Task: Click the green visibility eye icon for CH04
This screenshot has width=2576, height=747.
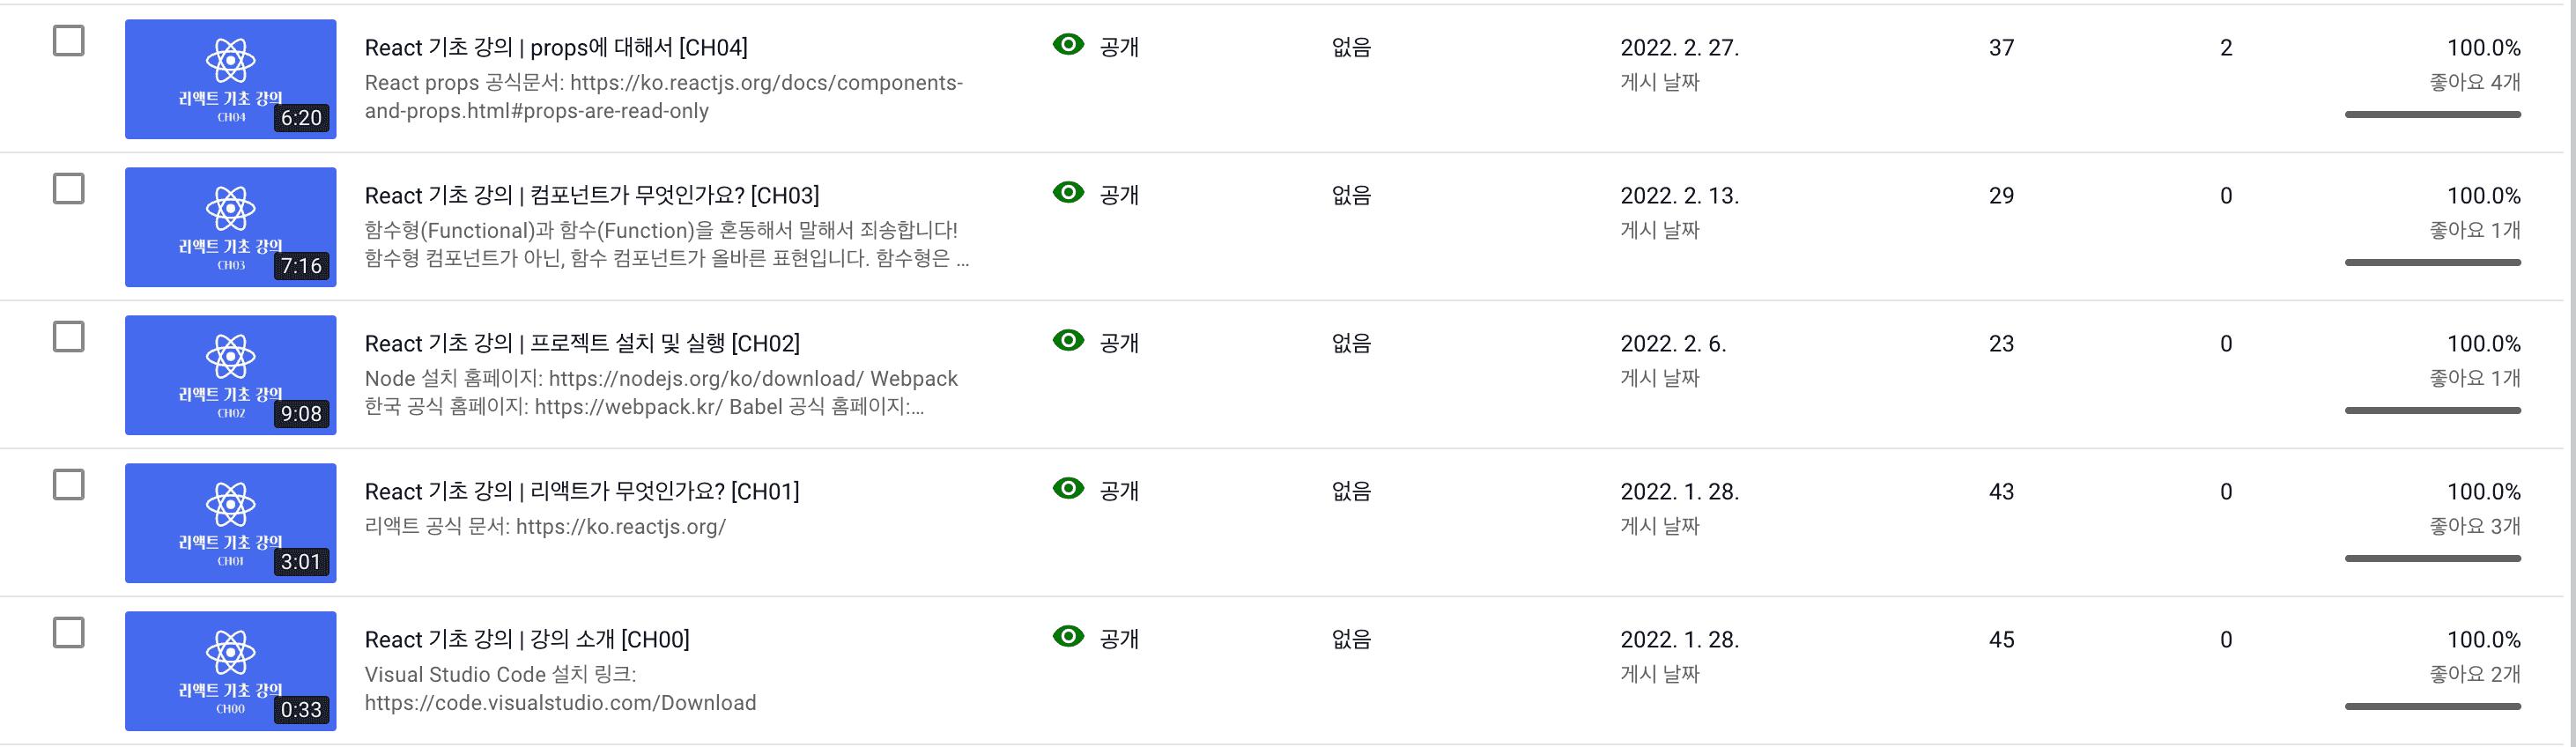Action: tap(1068, 45)
